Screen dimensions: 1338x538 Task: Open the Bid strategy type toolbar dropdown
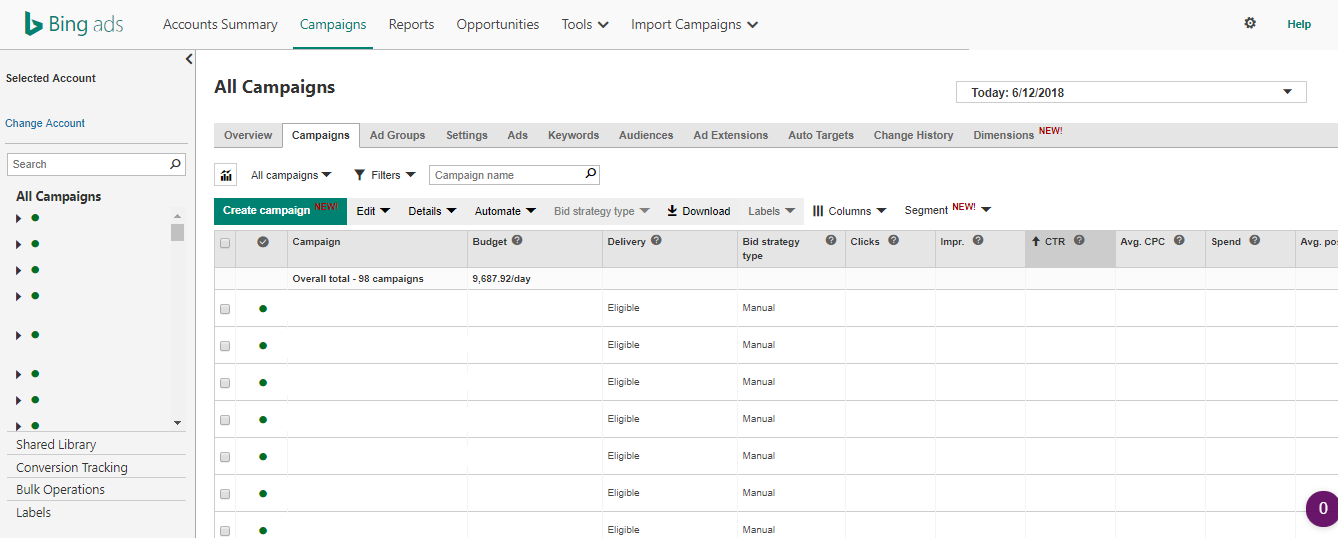pyautogui.click(x=602, y=211)
